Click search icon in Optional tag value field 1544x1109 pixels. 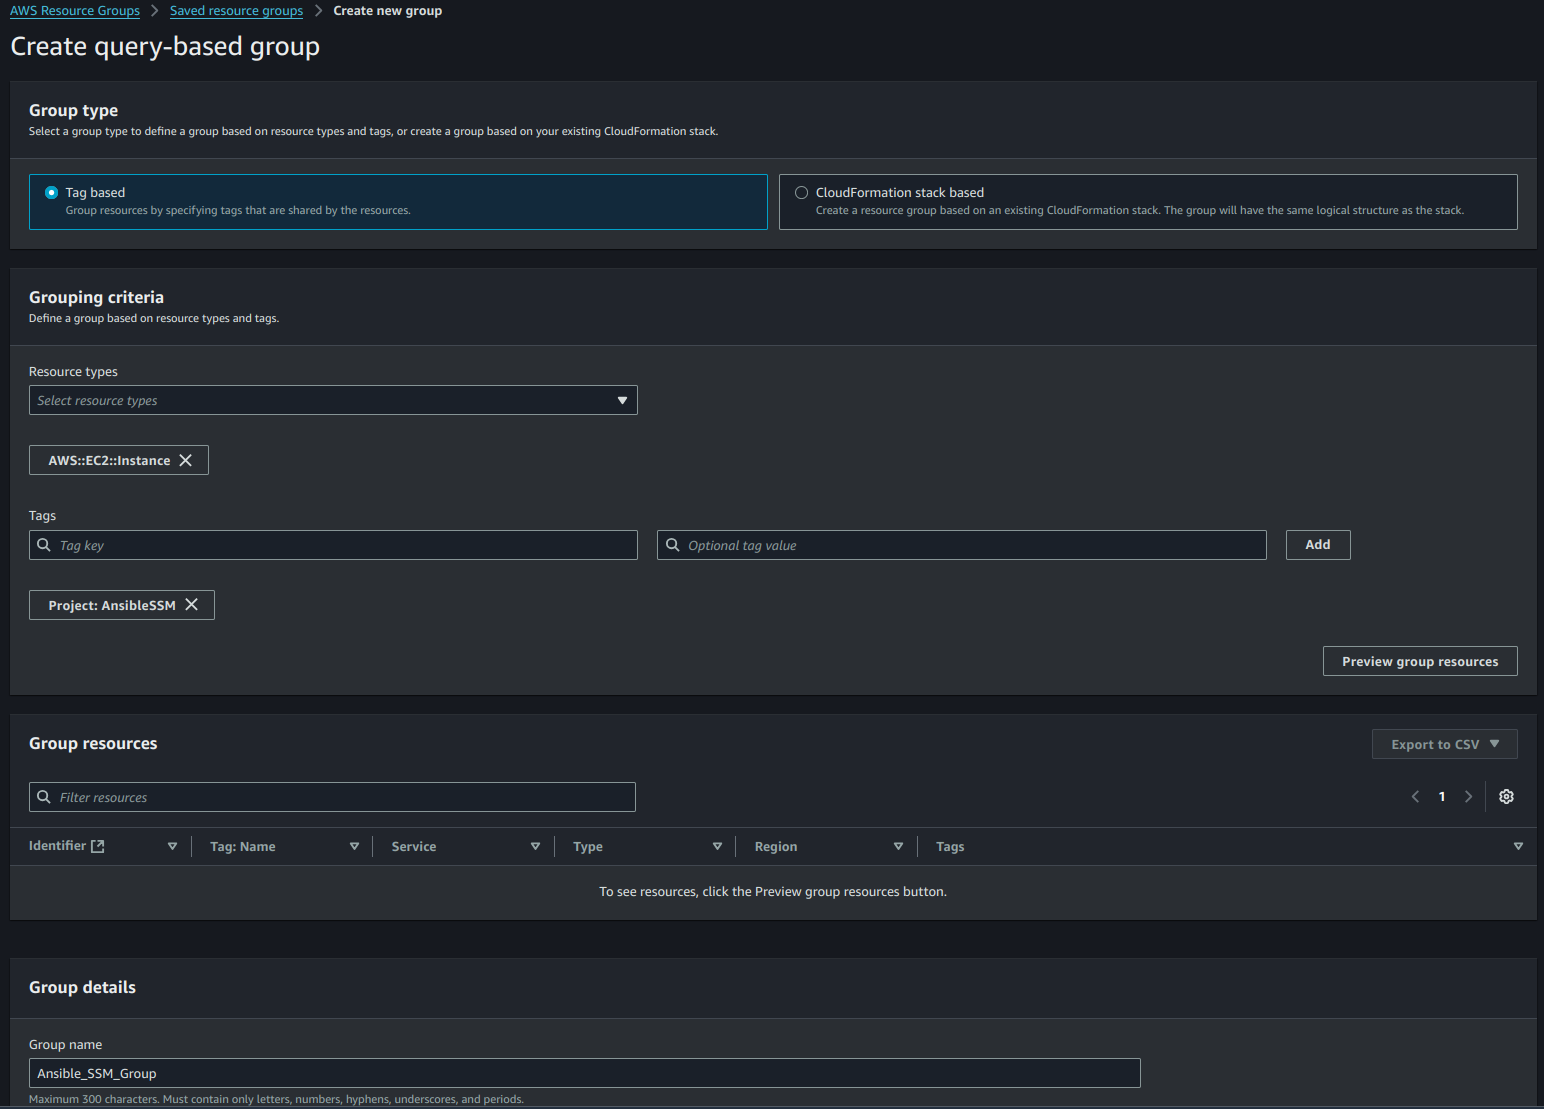673,545
